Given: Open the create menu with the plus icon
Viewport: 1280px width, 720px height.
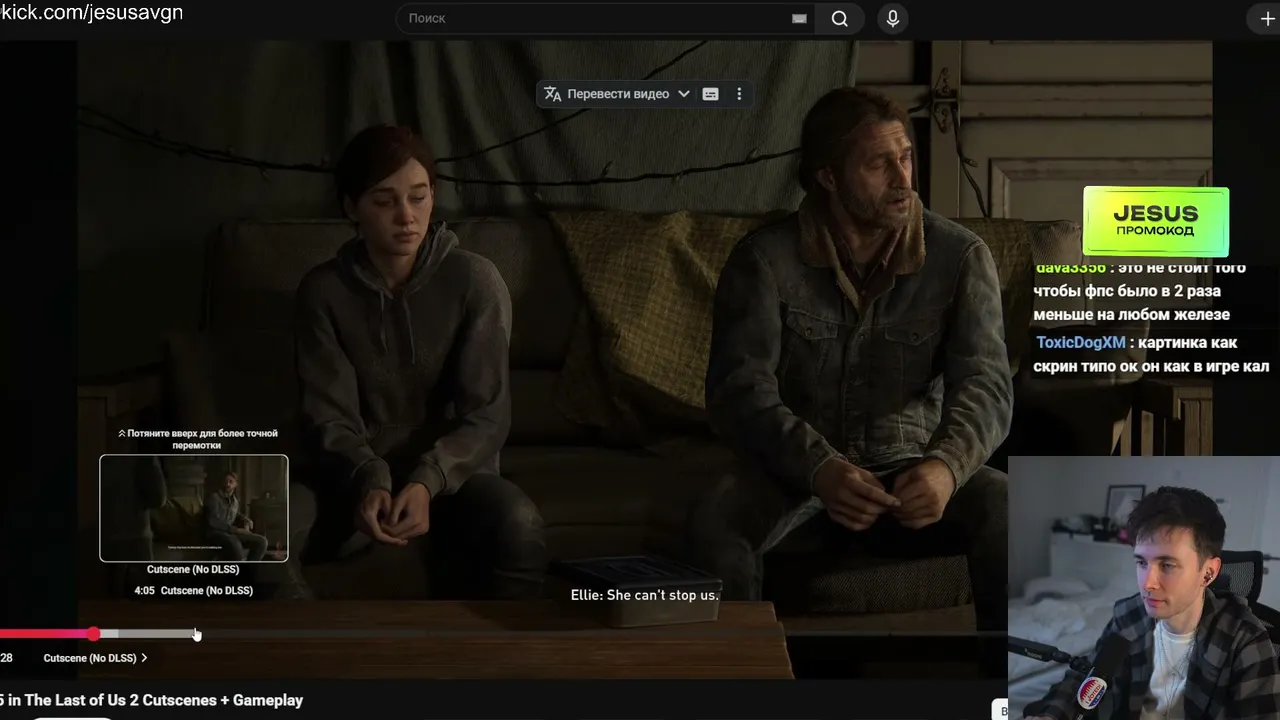Looking at the screenshot, I should (x=1267, y=19).
